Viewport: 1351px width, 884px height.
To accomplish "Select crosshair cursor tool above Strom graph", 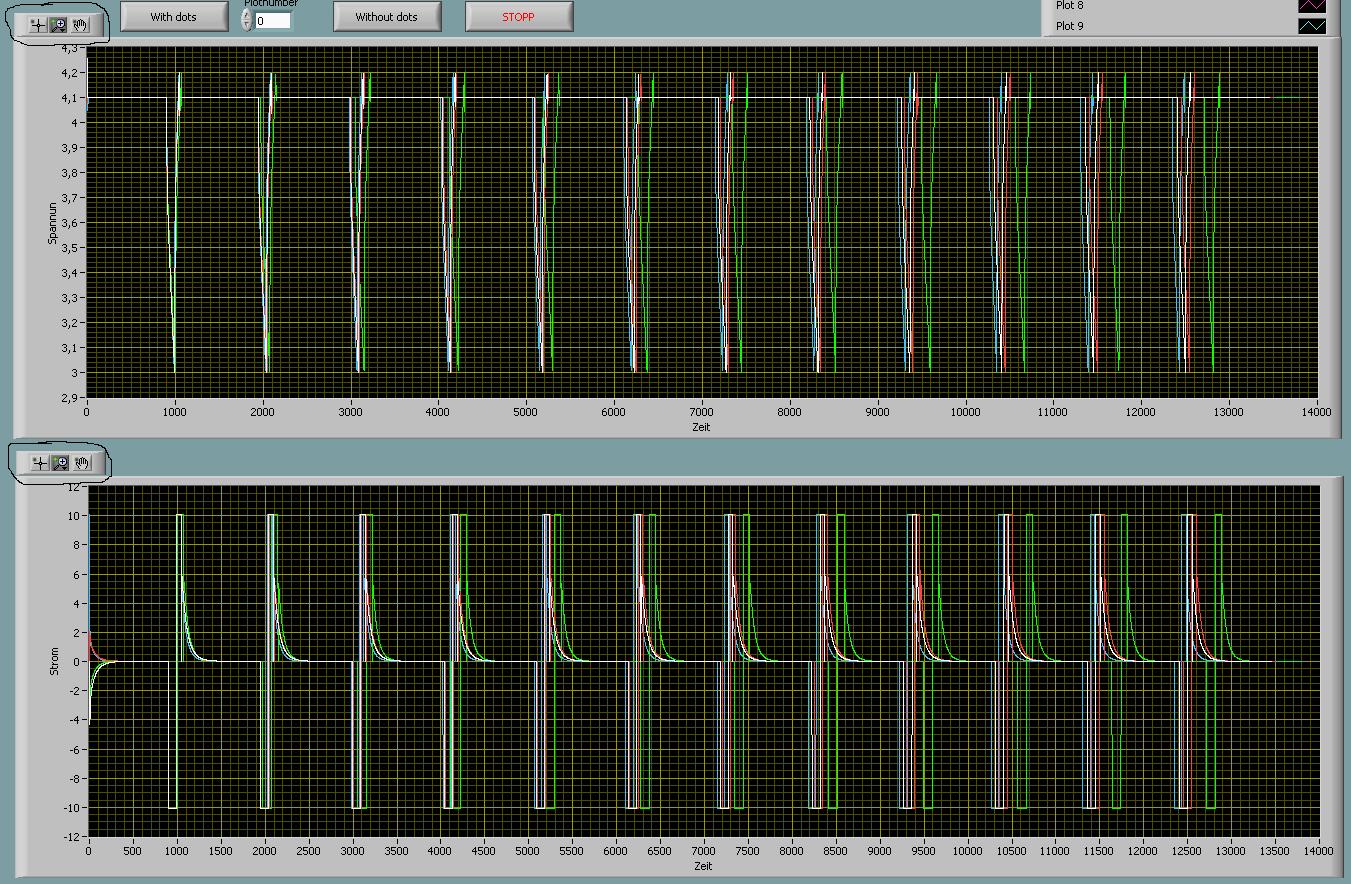I will pyautogui.click(x=38, y=462).
